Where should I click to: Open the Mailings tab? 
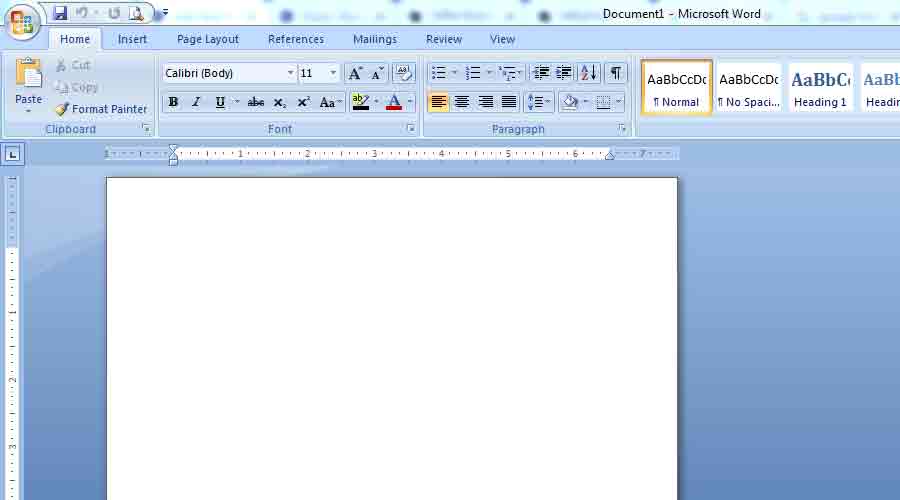[x=375, y=39]
